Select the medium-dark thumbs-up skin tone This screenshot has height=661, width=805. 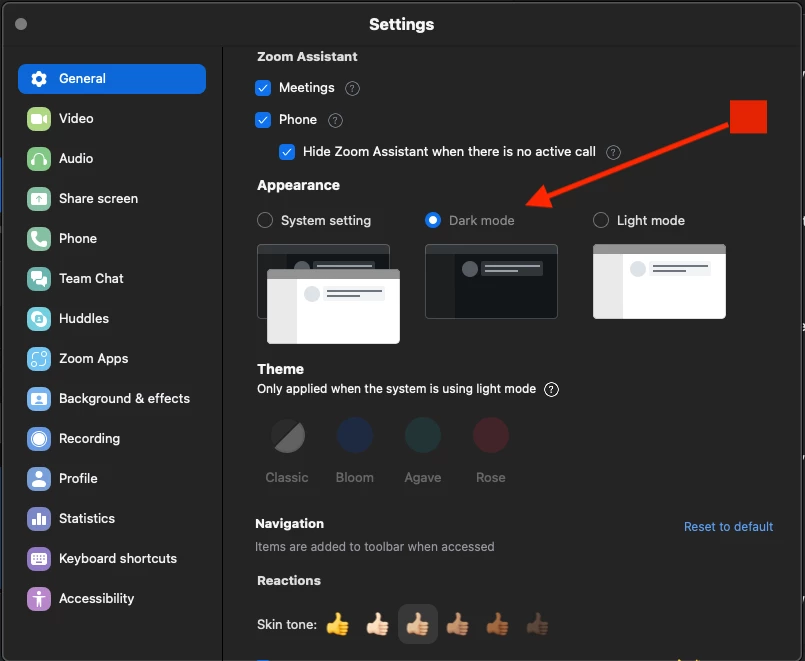[497, 625]
